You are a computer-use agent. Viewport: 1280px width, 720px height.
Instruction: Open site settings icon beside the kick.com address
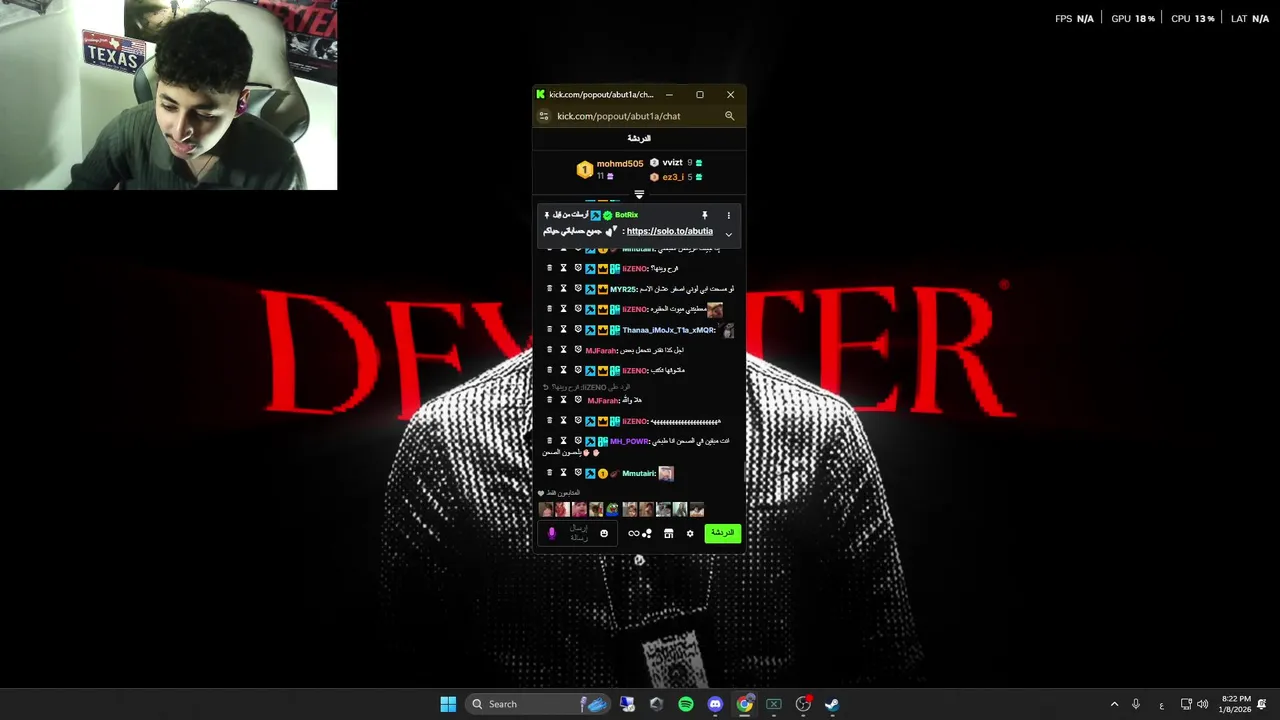click(544, 116)
